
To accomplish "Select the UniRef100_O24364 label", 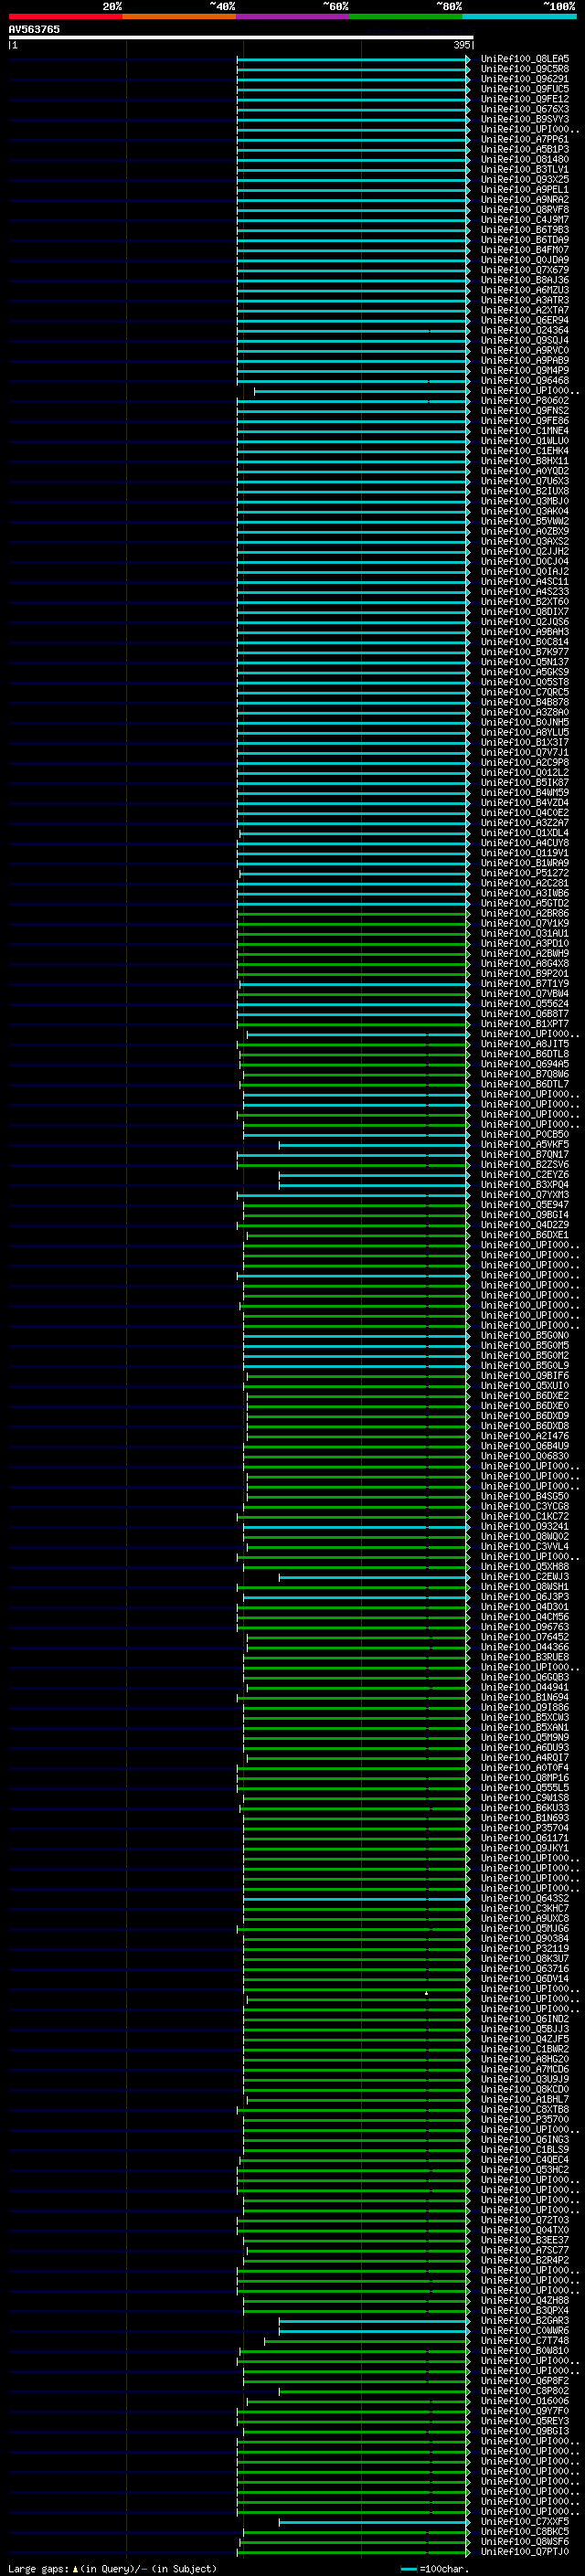I will pyautogui.click(x=524, y=330).
